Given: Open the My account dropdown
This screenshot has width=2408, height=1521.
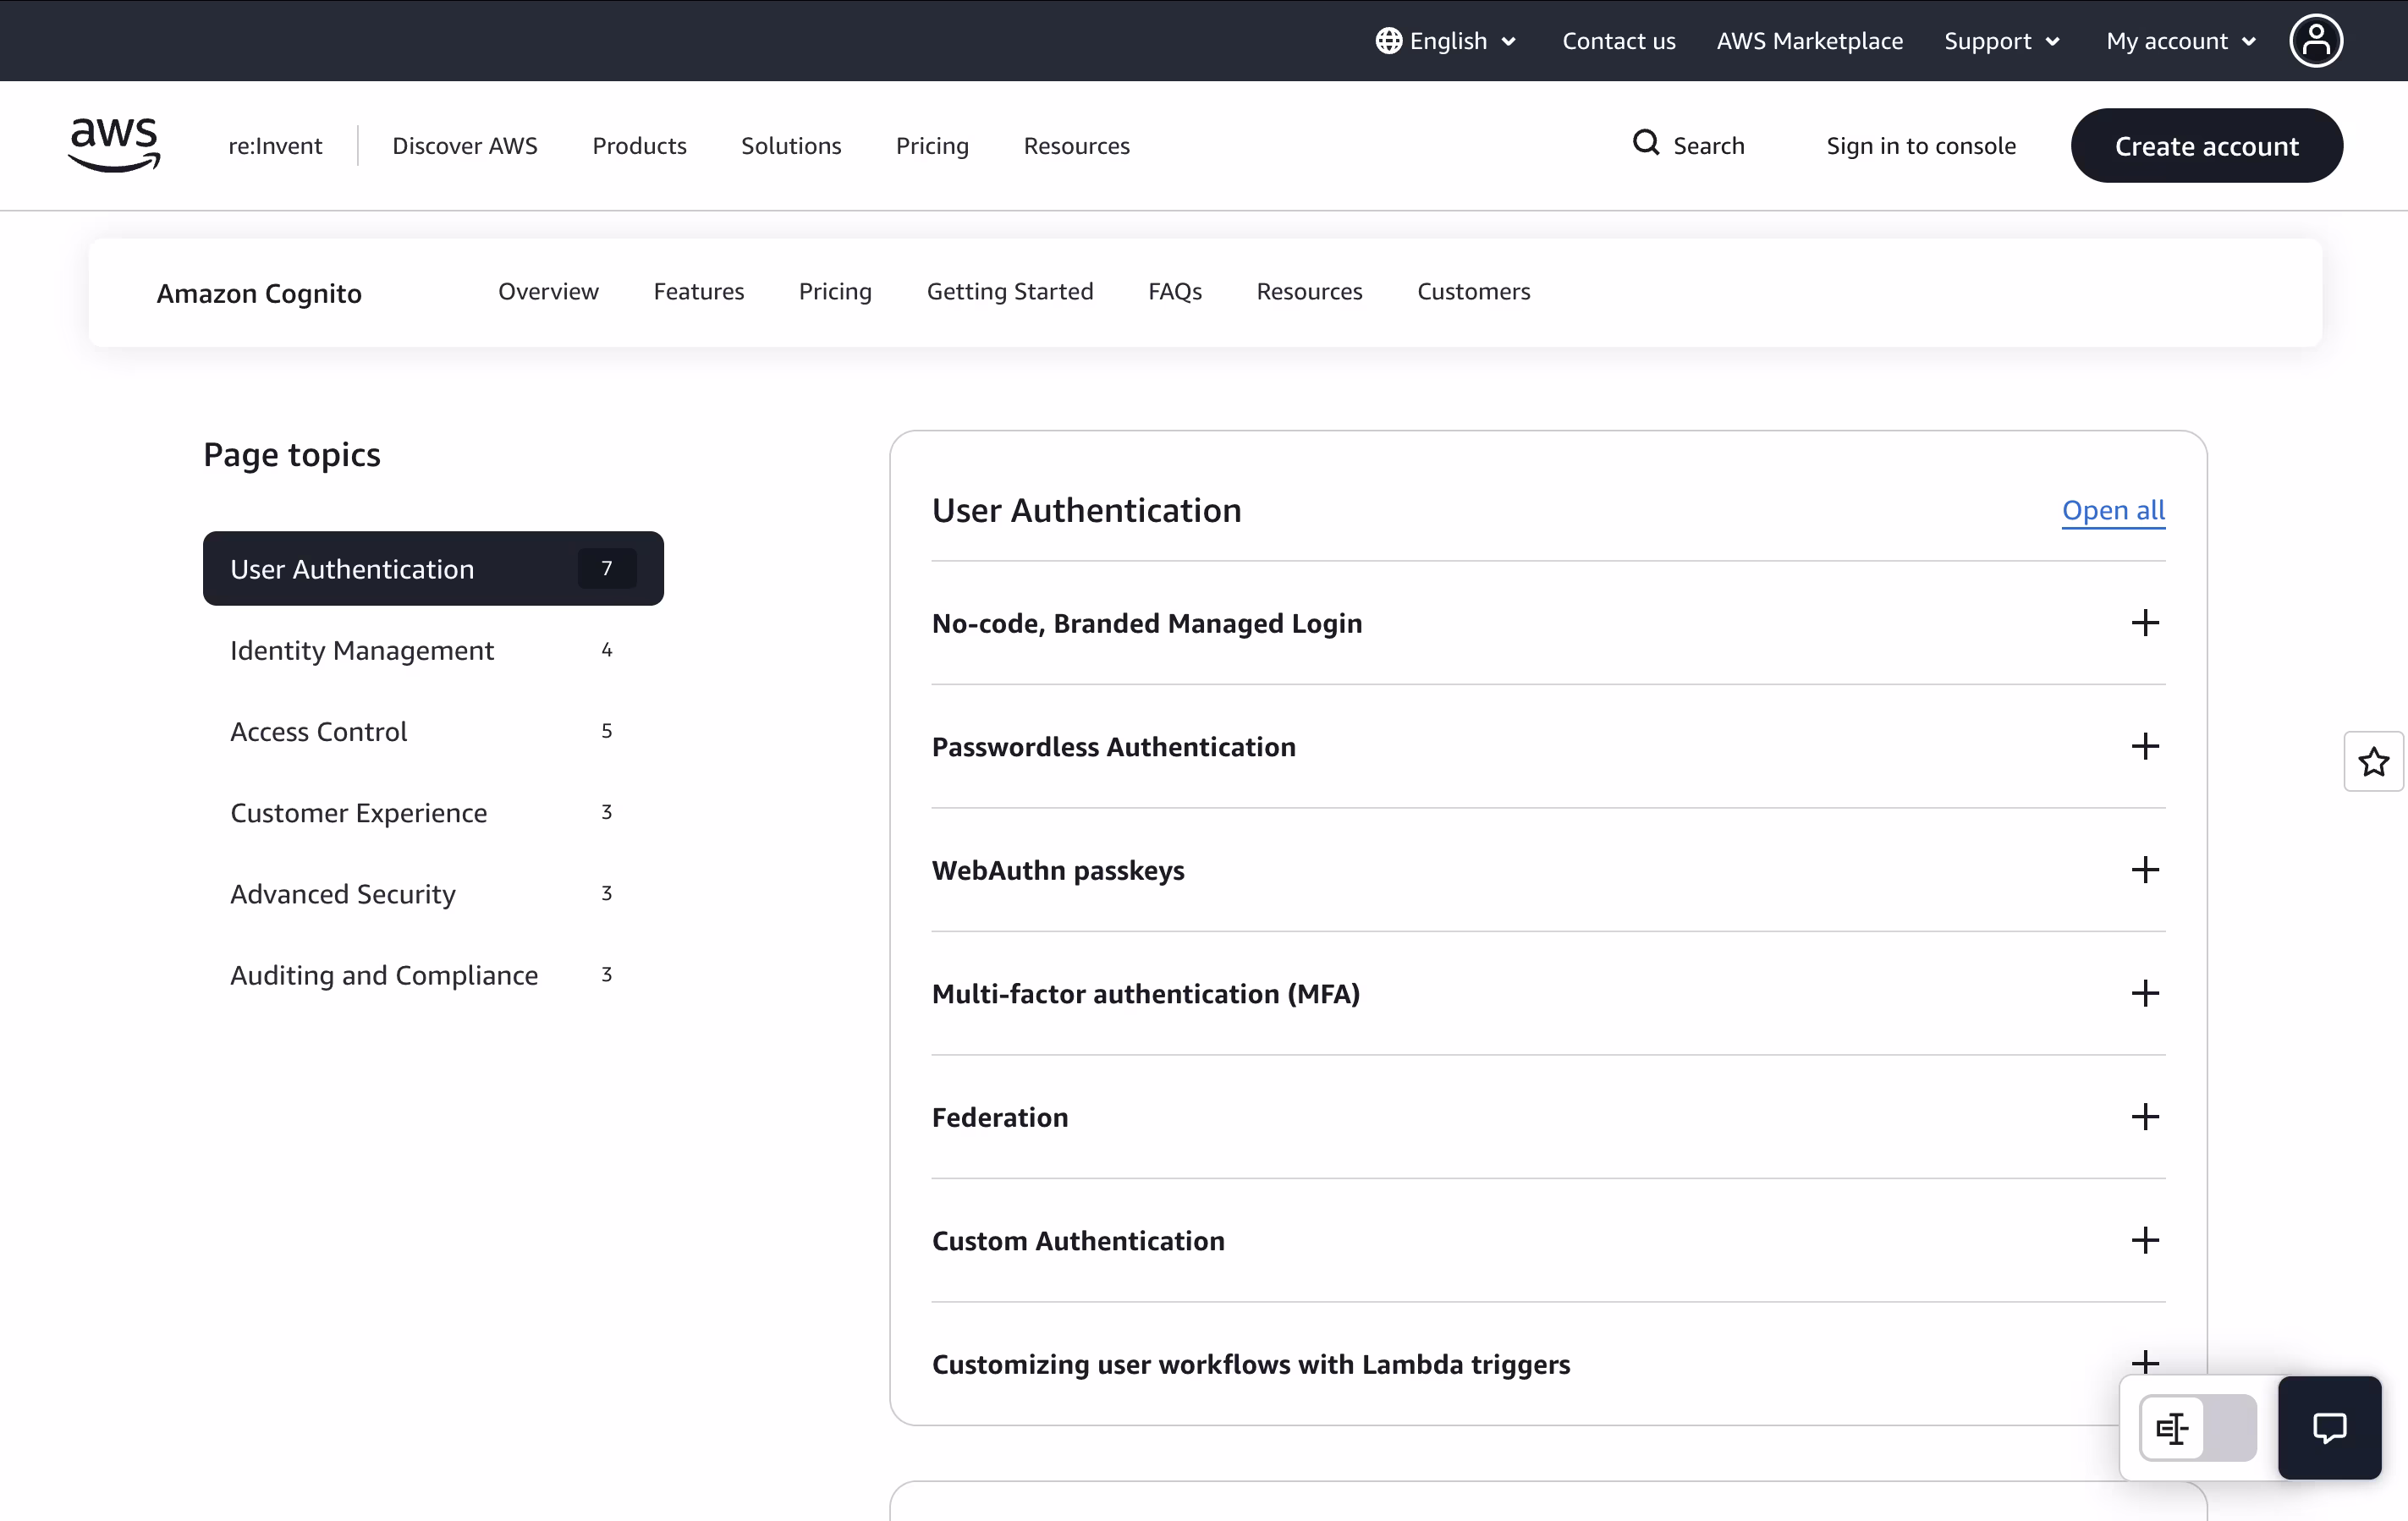Looking at the screenshot, I should click(x=2180, y=41).
